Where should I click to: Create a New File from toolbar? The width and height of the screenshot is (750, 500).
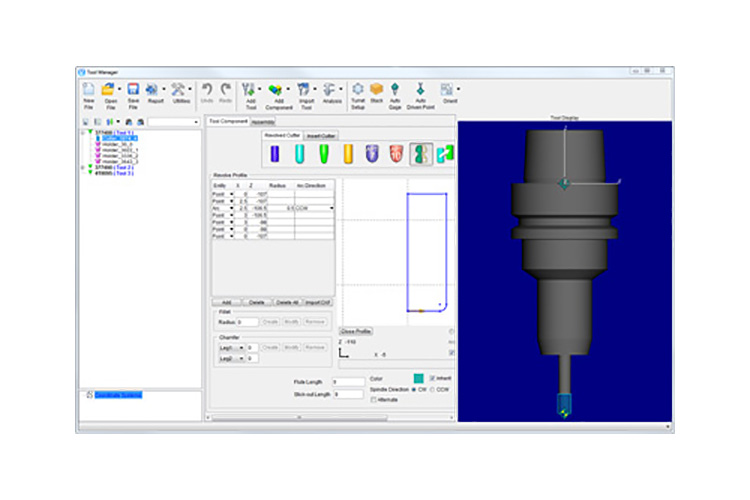pos(88,96)
